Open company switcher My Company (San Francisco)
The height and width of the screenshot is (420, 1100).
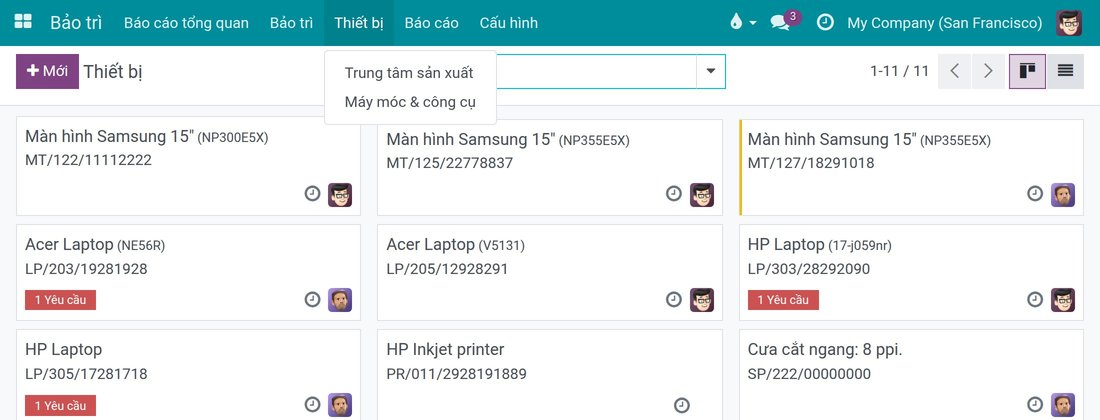[x=944, y=23]
